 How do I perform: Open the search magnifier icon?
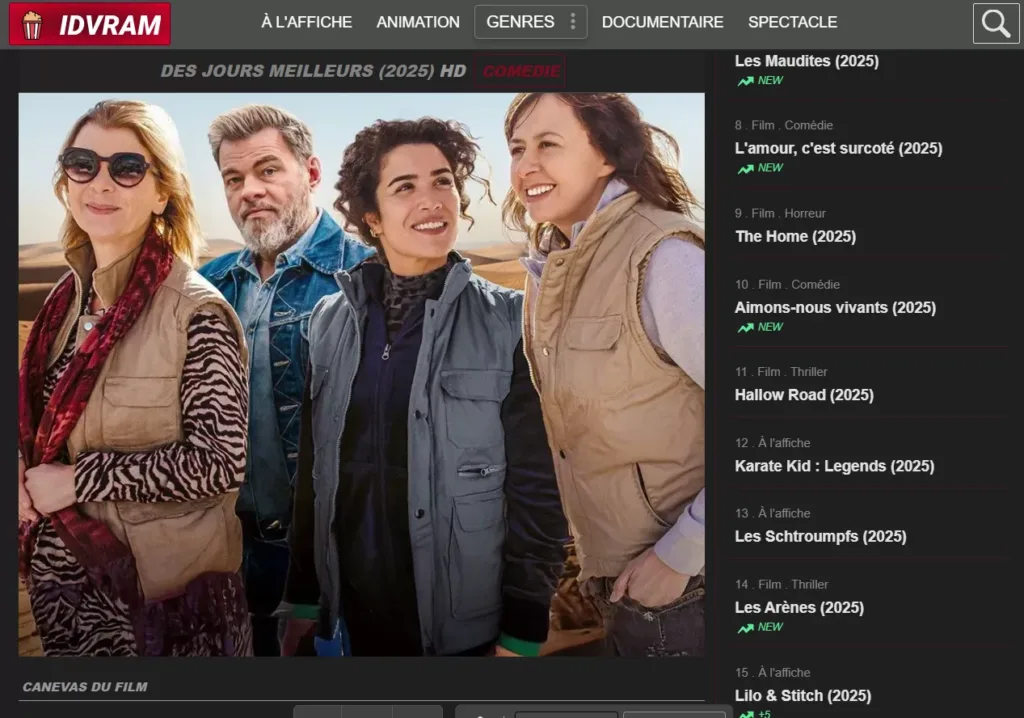(x=995, y=24)
